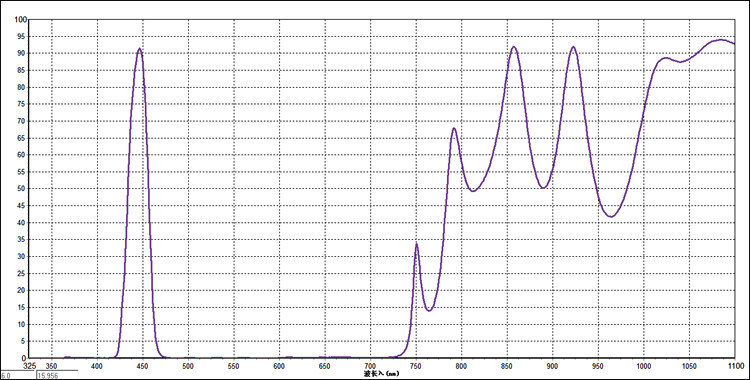The width and height of the screenshot is (750, 380).
Task: Click the curve valley near 890 nm
Action: coord(543,188)
